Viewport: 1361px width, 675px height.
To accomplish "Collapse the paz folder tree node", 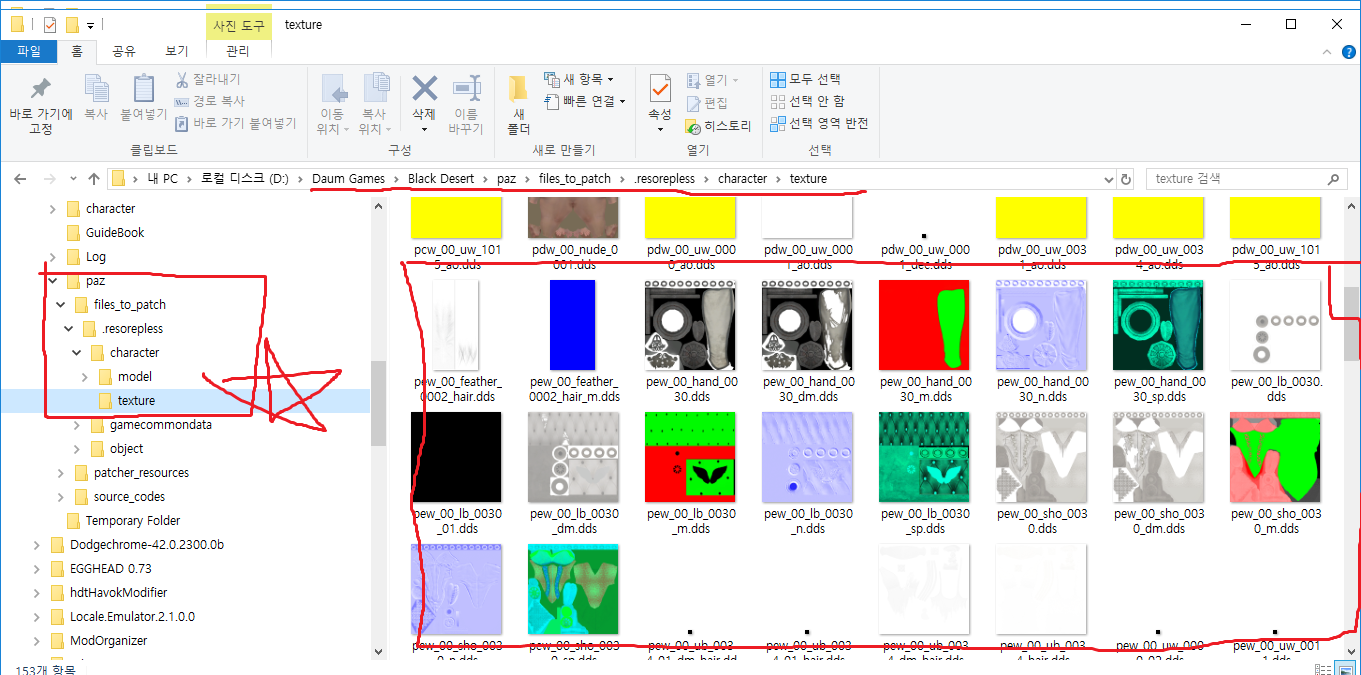I will 52,281.
